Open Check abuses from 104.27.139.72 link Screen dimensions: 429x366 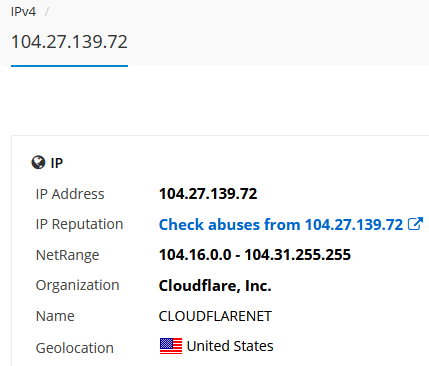[x=281, y=224]
